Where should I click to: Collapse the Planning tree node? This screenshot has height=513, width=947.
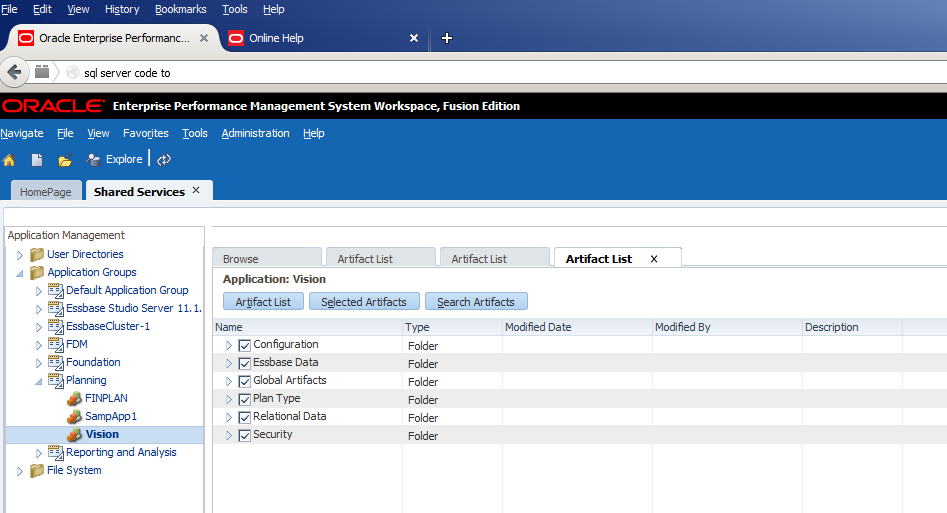pos(39,381)
